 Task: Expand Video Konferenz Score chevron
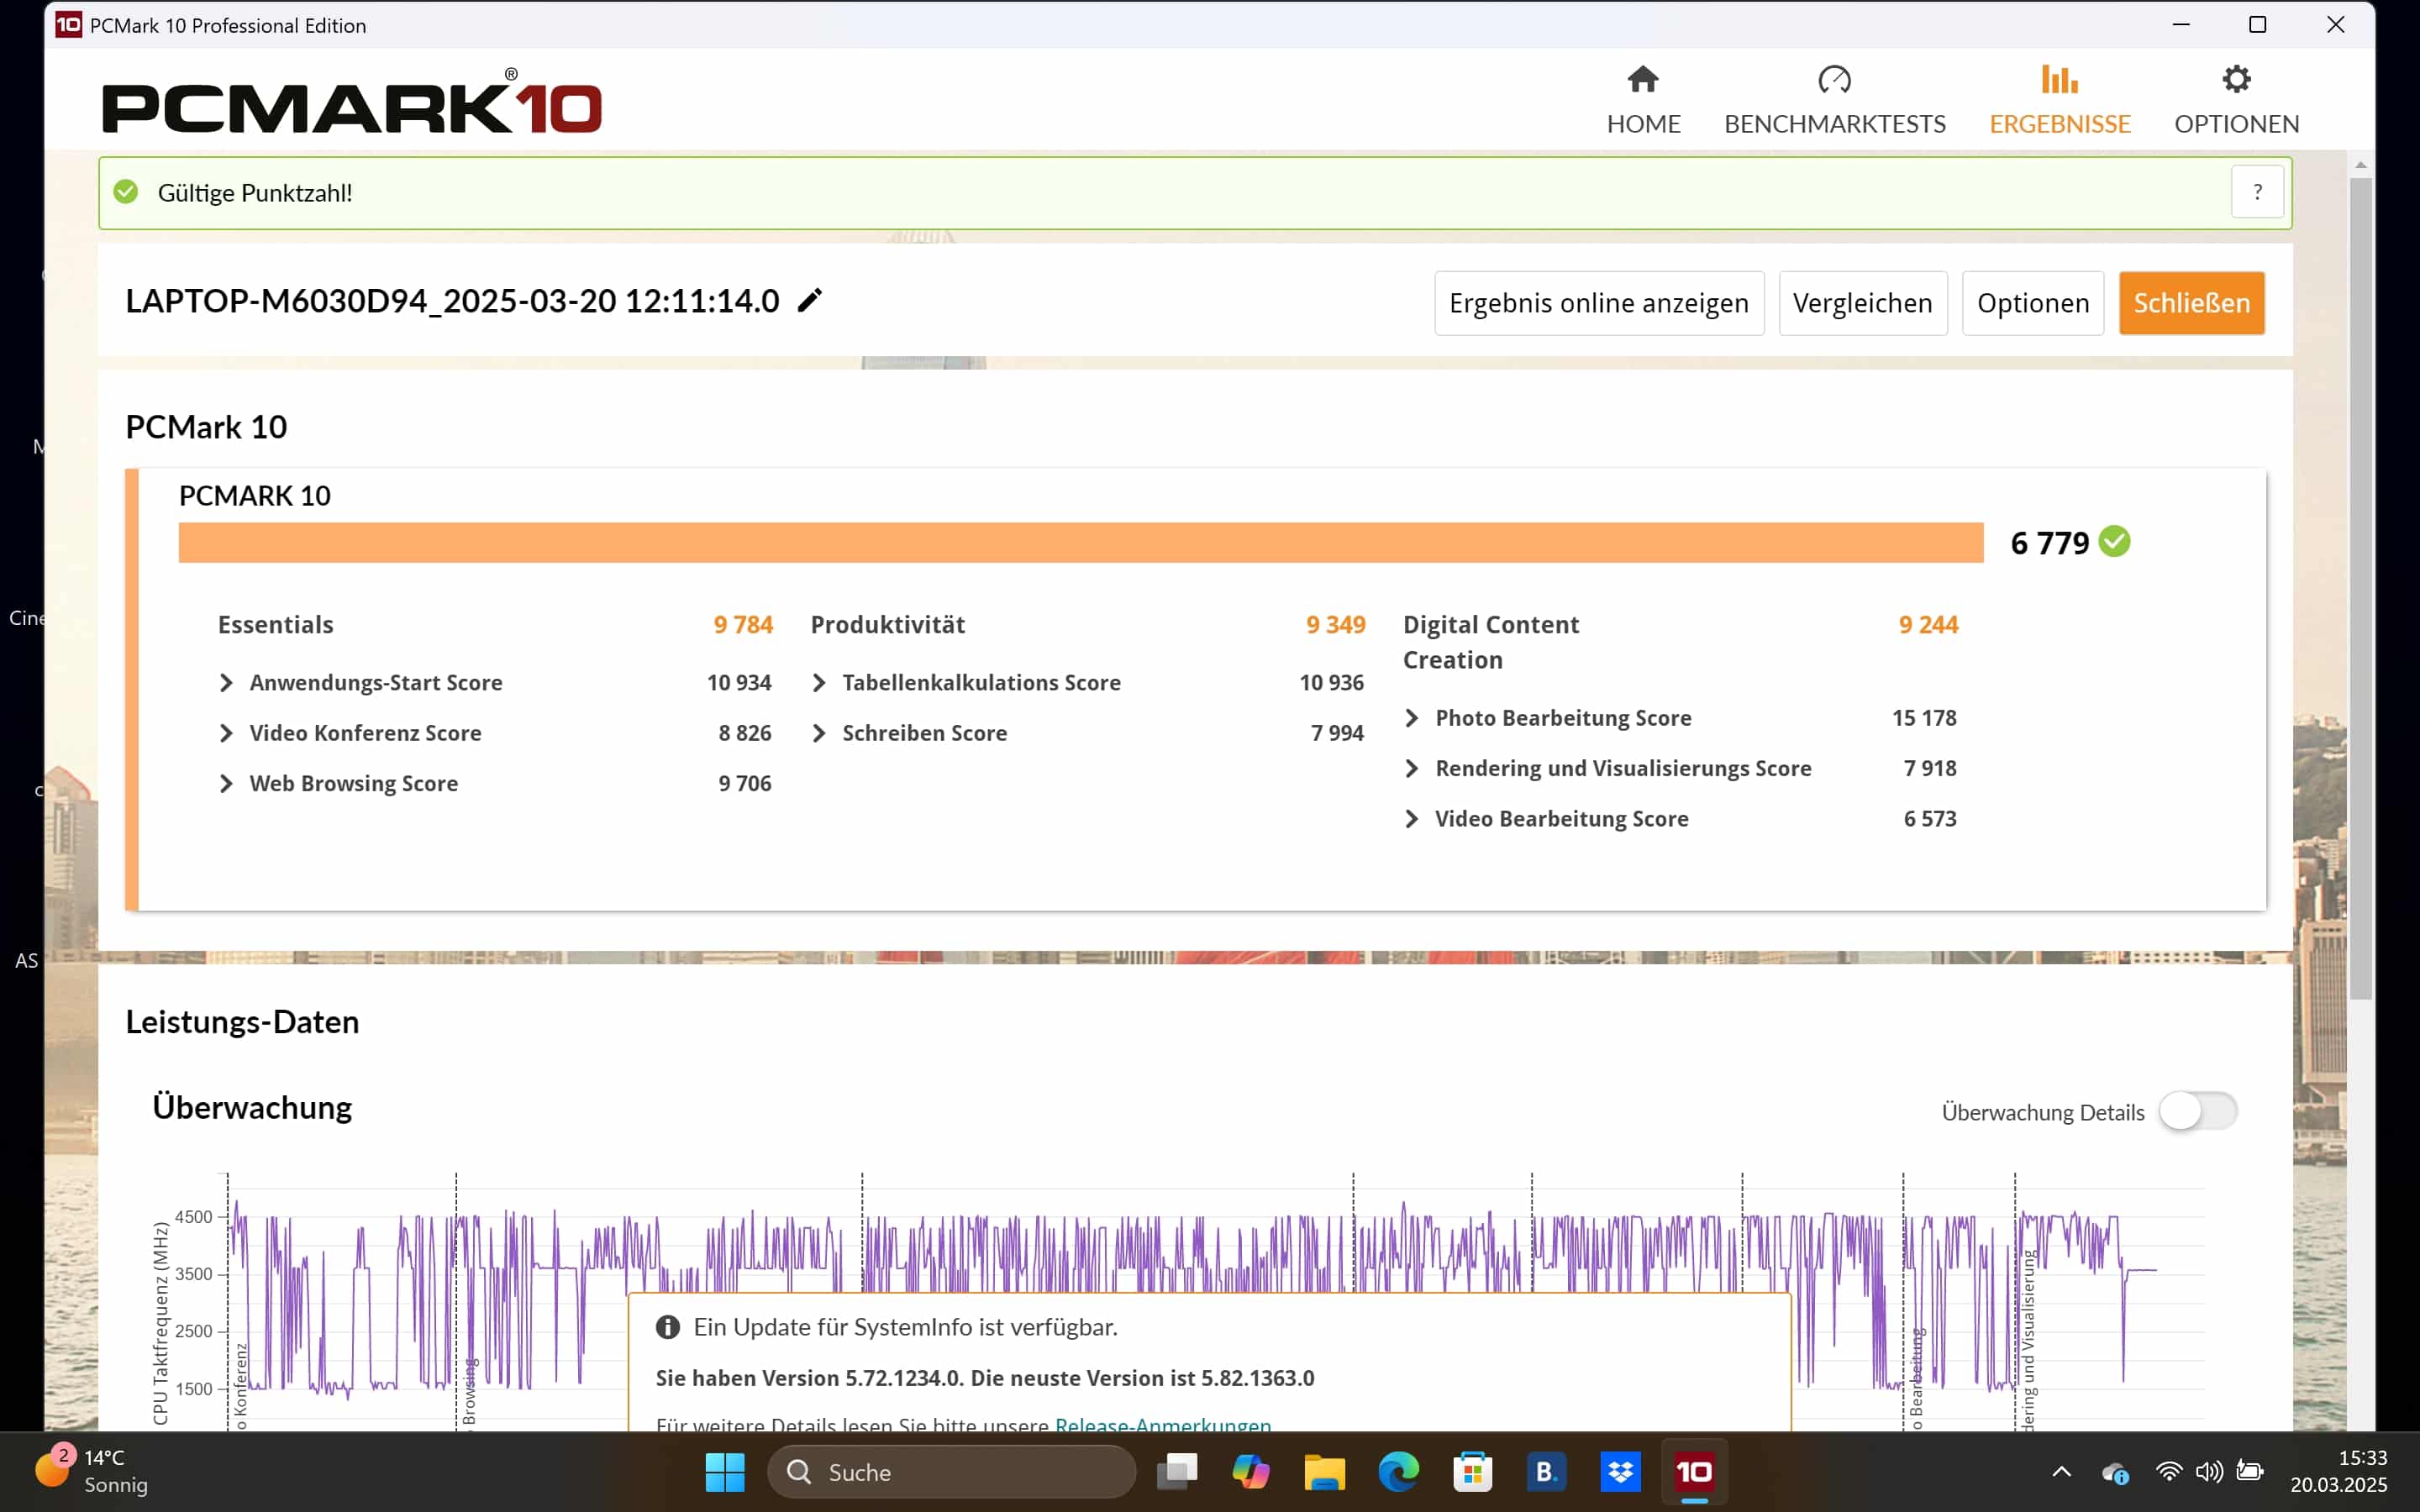coord(227,733)
